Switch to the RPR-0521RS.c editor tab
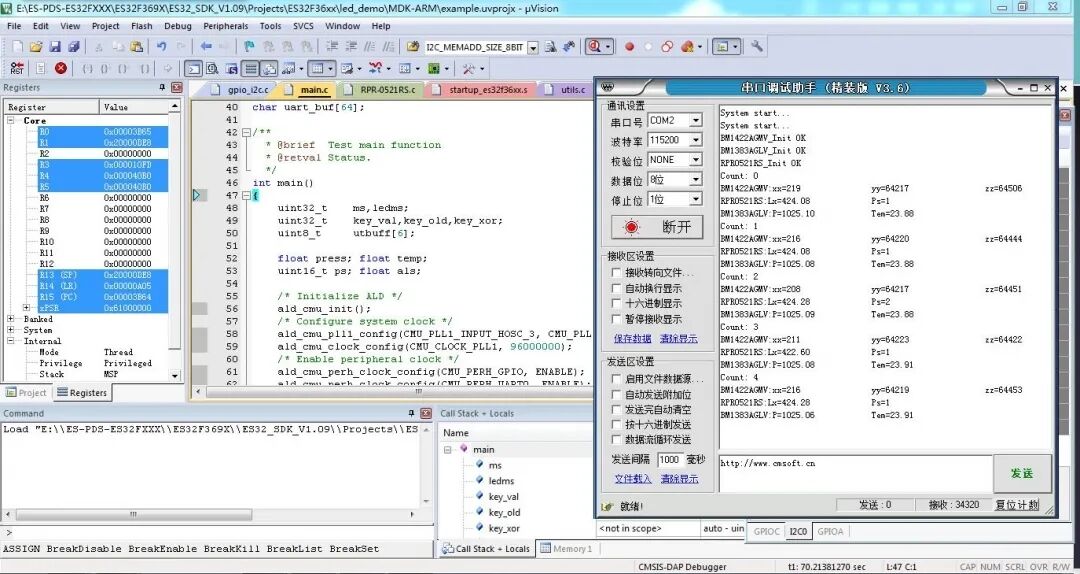Screen dimensions: 1080x574 387,89
